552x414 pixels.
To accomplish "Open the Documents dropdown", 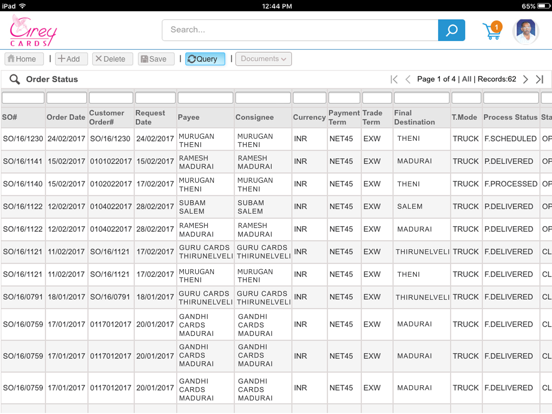I will [263, 59].
